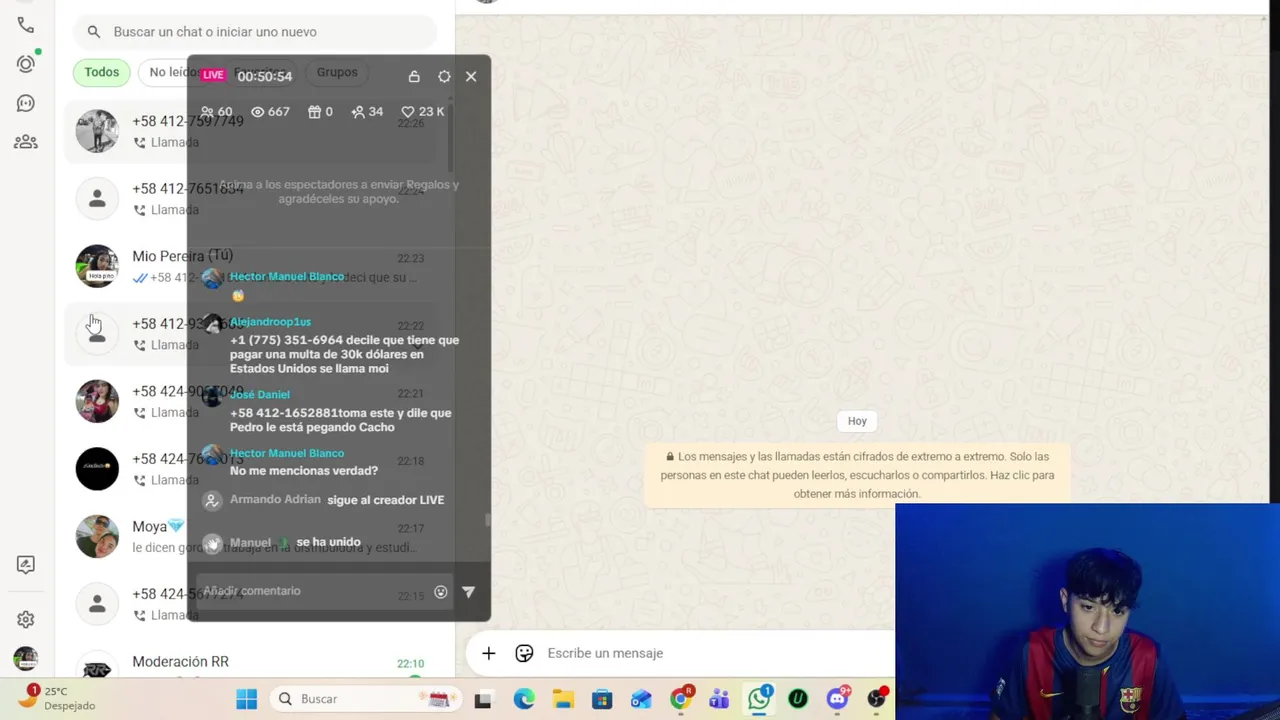Click Hector Manuel Blanco above 'No me mencionas verdad?'
Viewport: 1280px width, 720px height.
[x=287, y=454]
